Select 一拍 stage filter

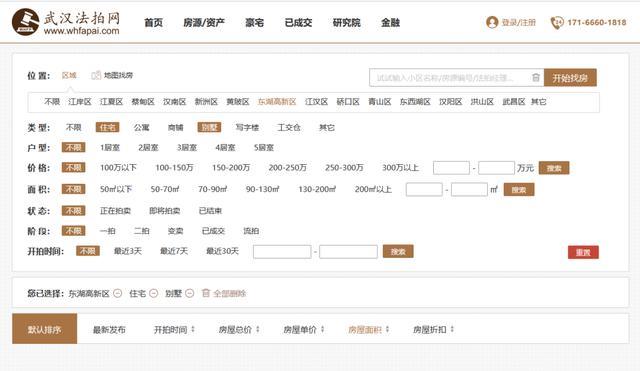click(x=108, y=231)
